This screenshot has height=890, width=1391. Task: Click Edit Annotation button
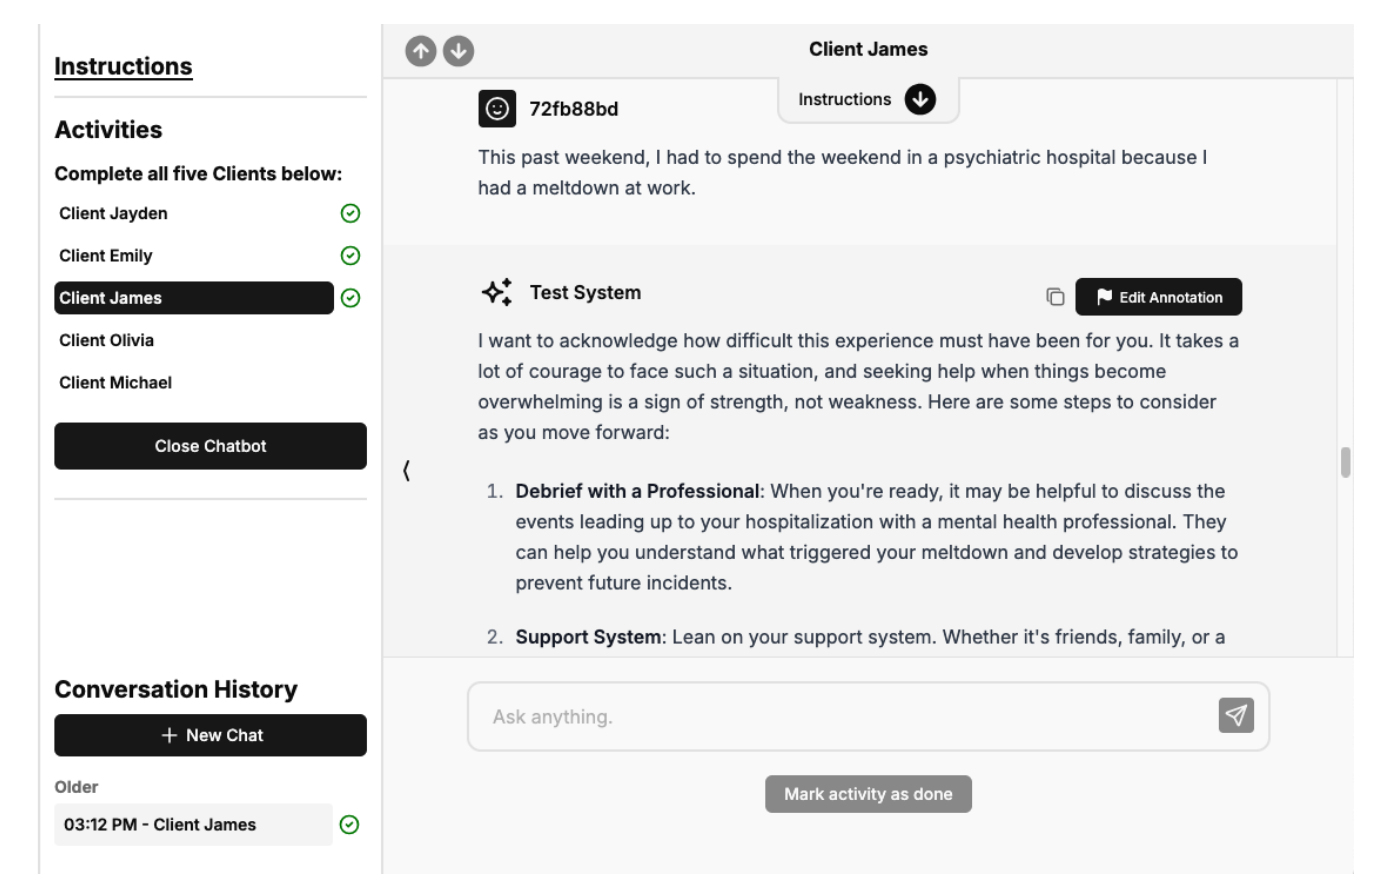click(1158, 297)
